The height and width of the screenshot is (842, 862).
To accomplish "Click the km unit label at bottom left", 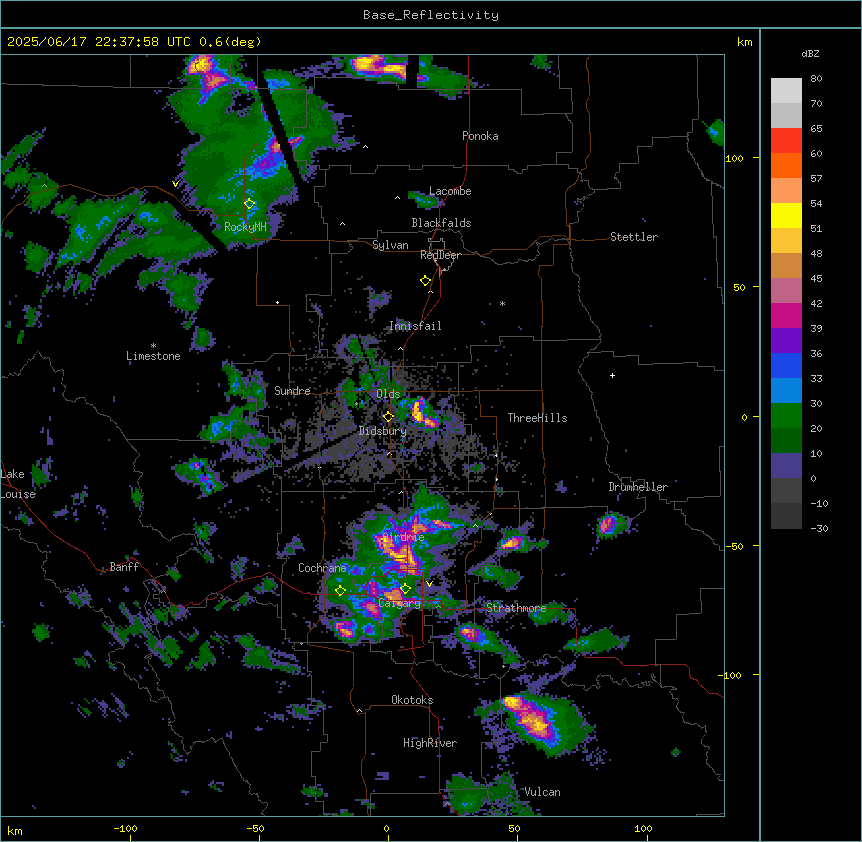I will [x=15, y=831].
